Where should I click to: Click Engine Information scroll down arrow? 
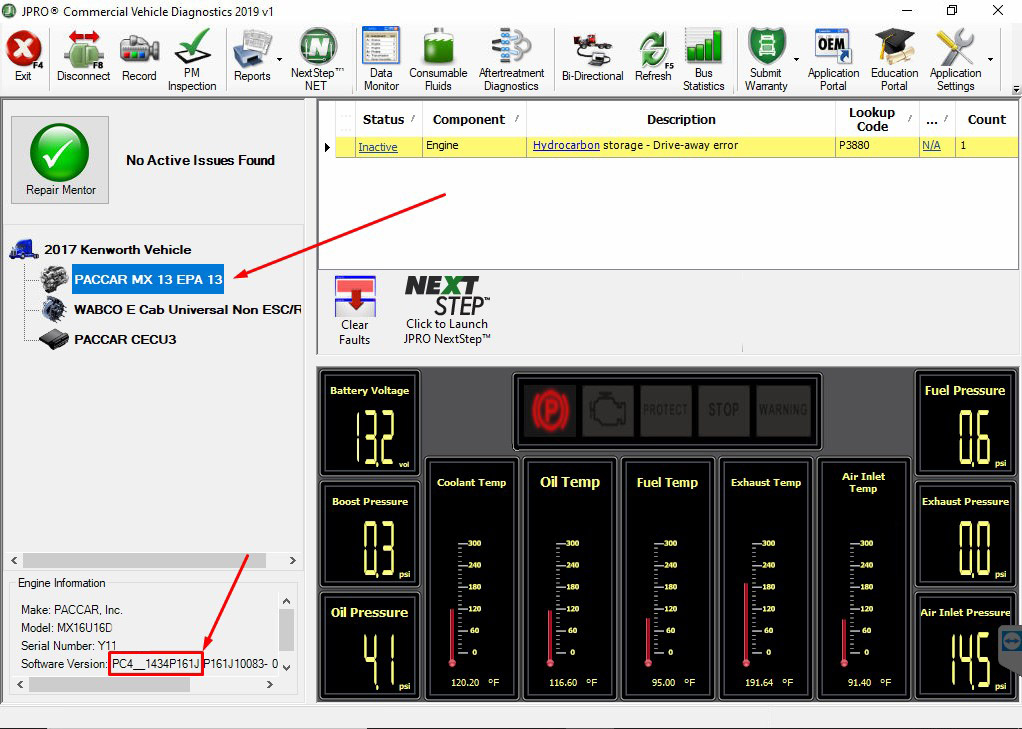pyautogui.click(x=285, y=666)
